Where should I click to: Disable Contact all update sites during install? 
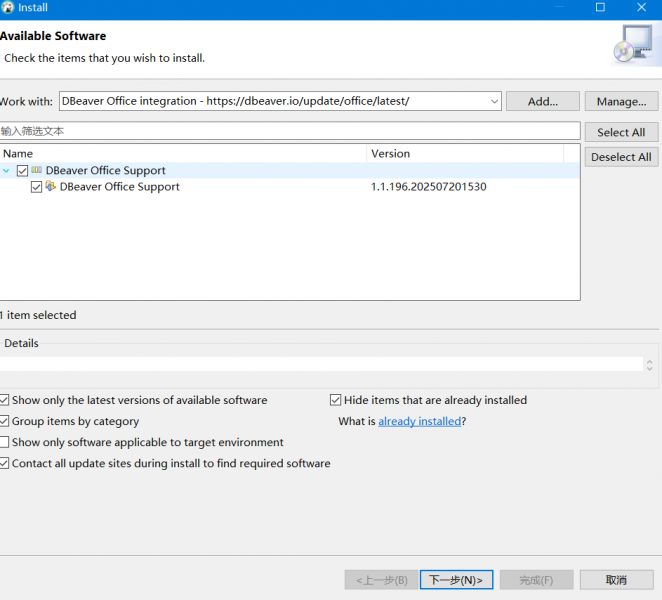[x=5, y=464]
